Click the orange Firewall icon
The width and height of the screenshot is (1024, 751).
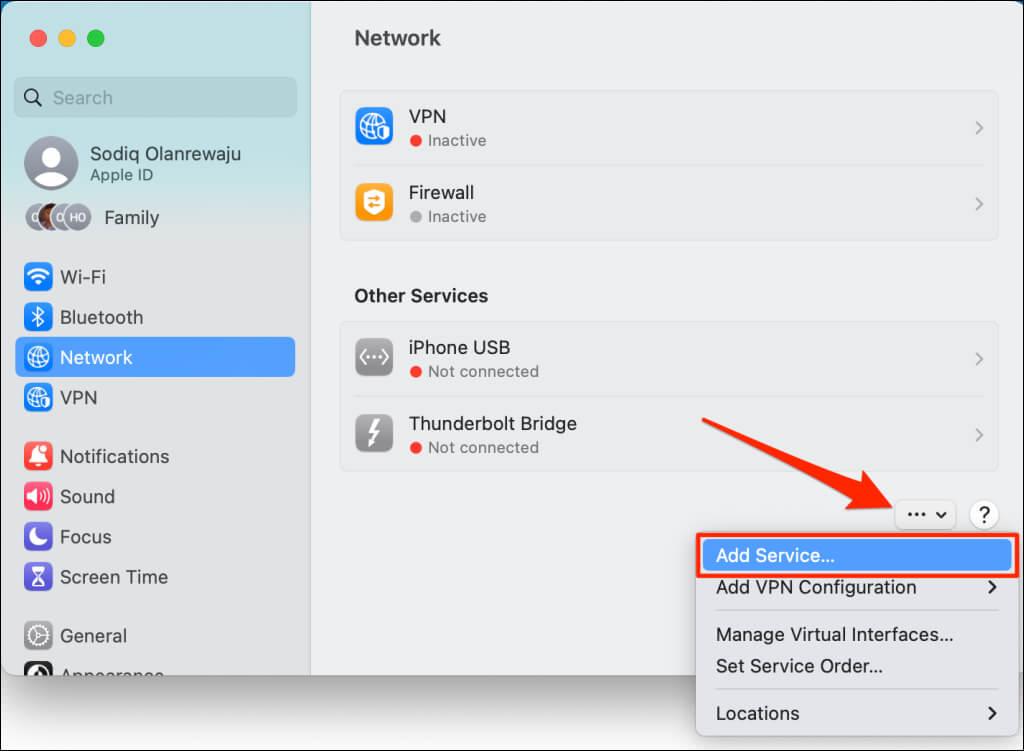[x=374, y=202]
